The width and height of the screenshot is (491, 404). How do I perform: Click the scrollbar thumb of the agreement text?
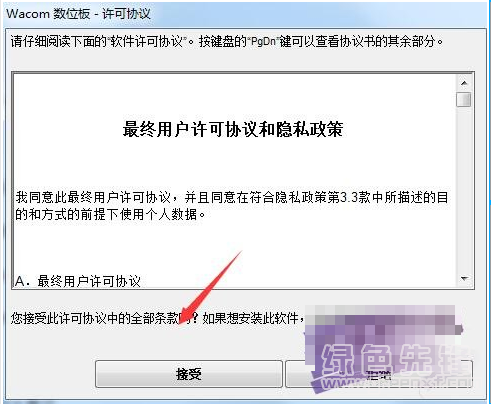(464, 99)
